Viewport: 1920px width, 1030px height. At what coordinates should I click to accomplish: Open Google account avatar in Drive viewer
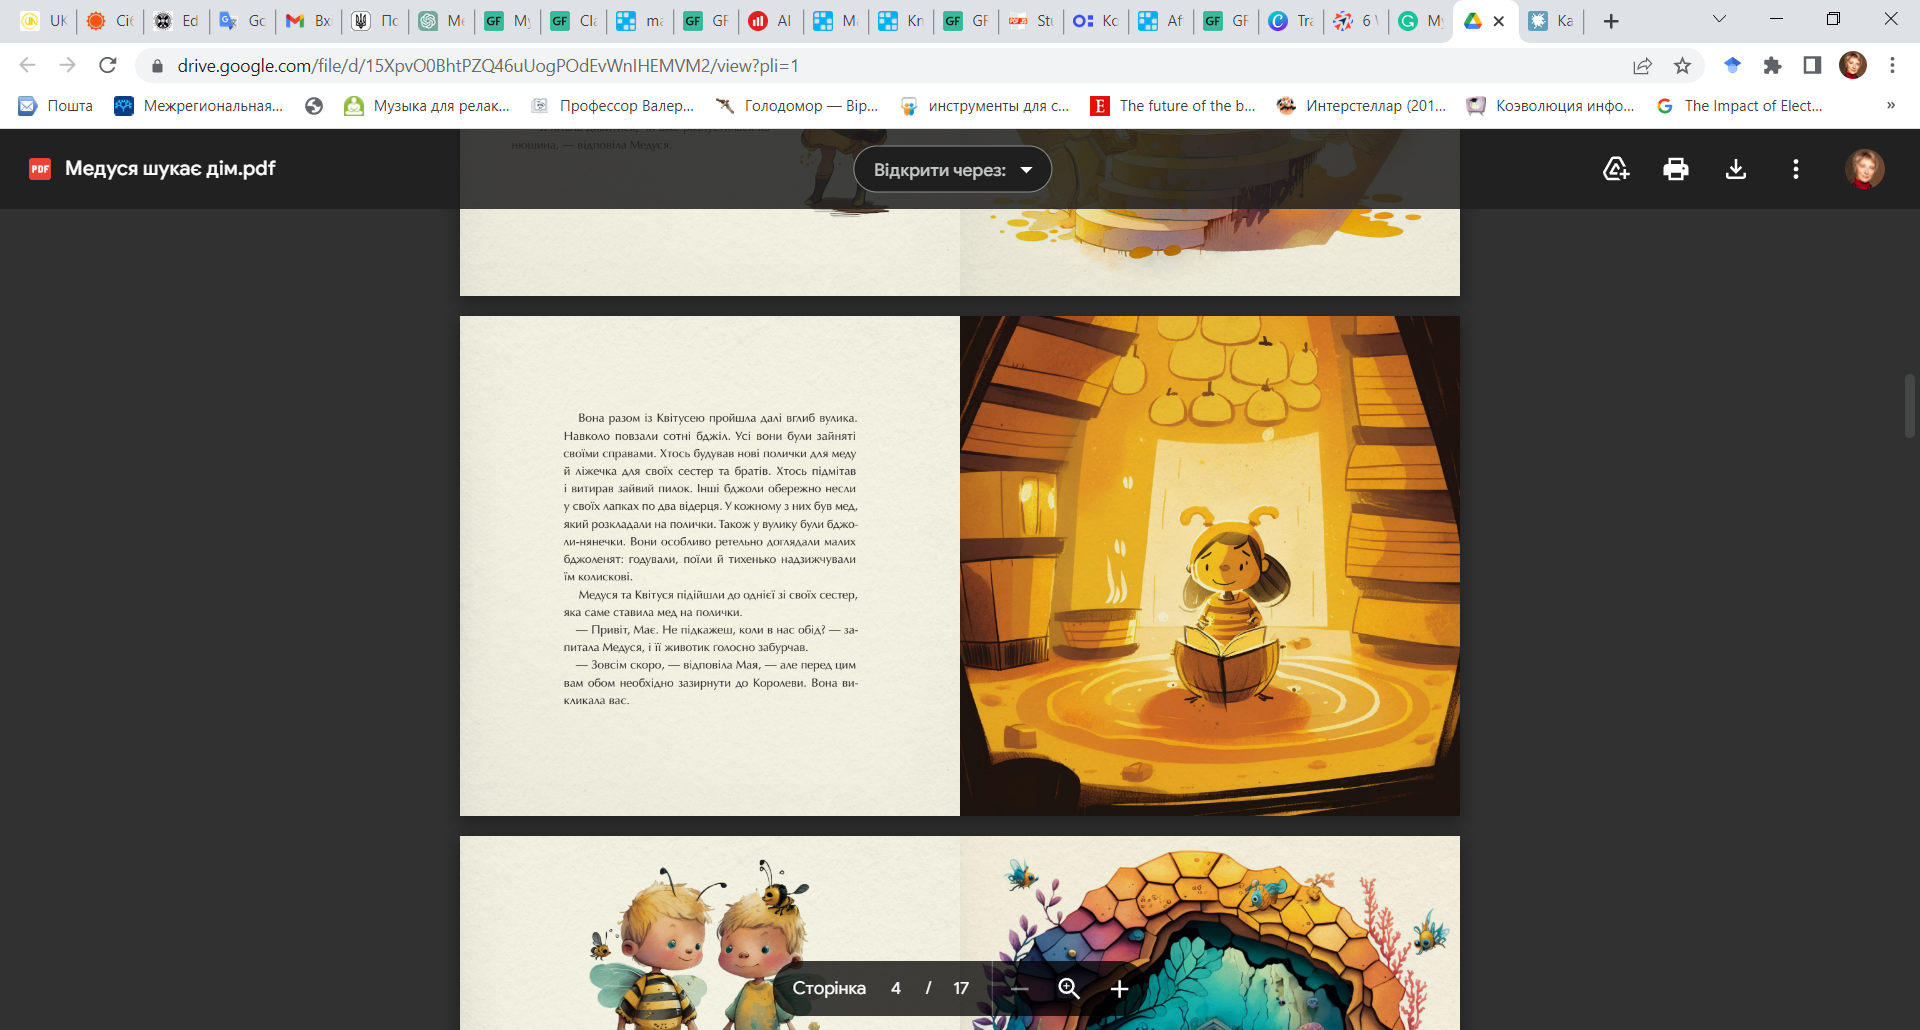pos(1865,169)
